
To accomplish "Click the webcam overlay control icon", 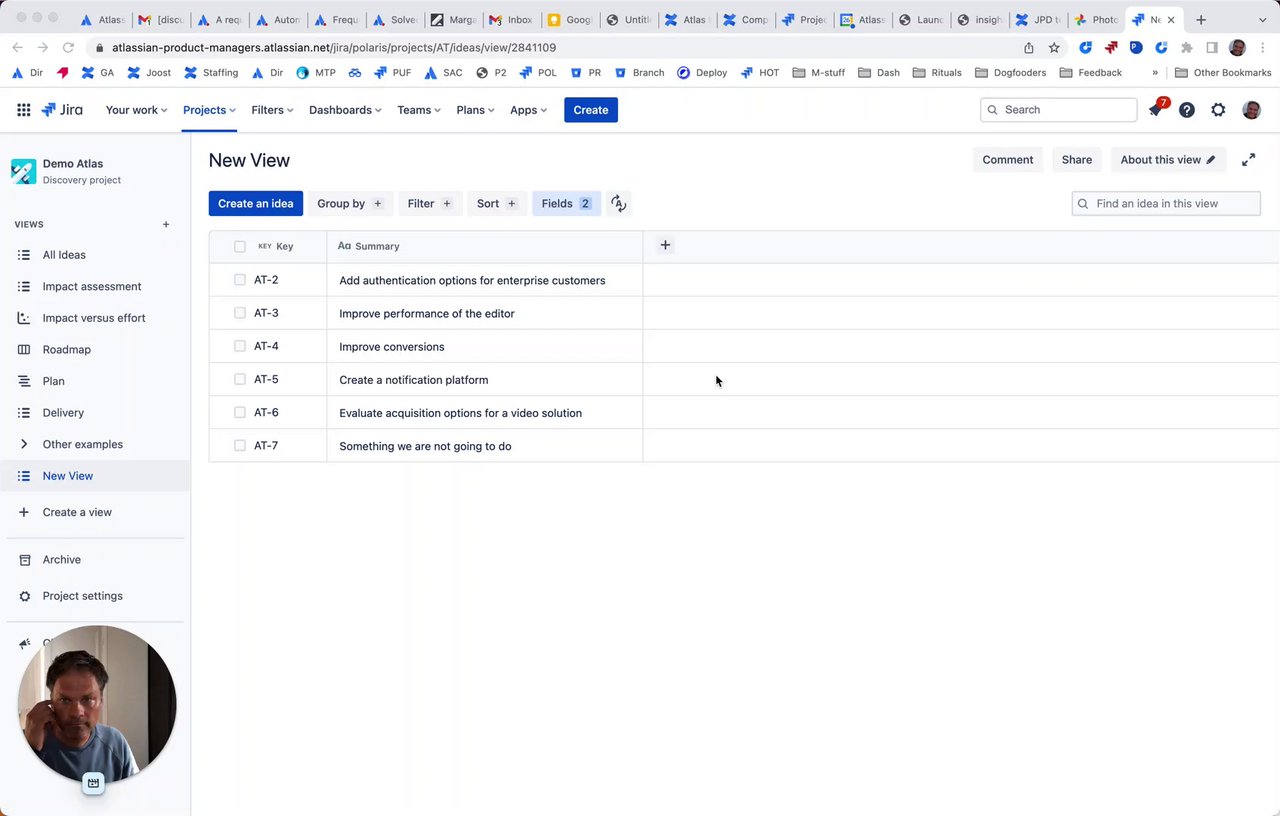I will [x=93, y=783].
